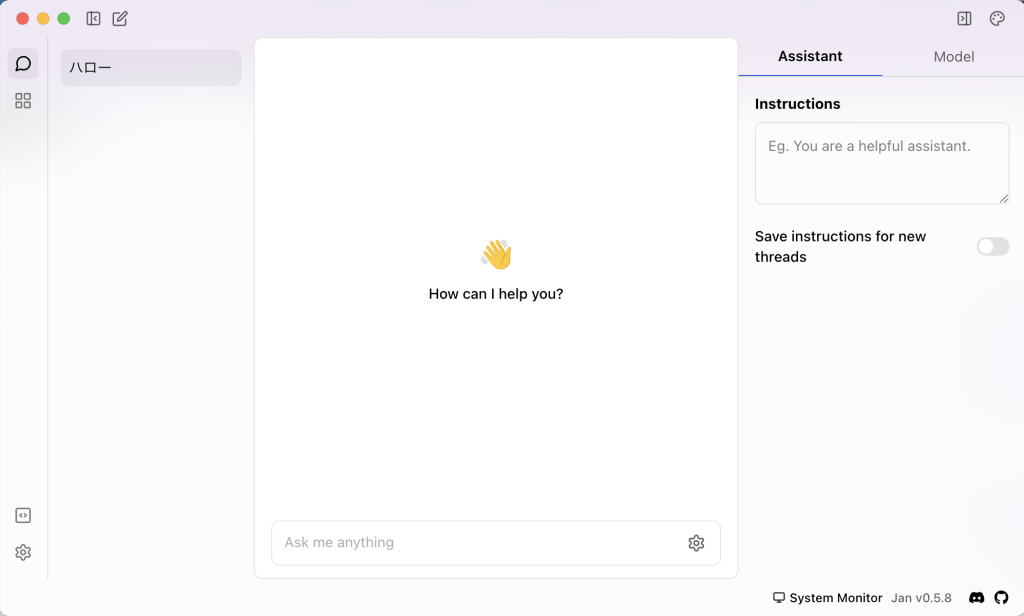Collapse the left thread sidebar panel

point(93,18)
